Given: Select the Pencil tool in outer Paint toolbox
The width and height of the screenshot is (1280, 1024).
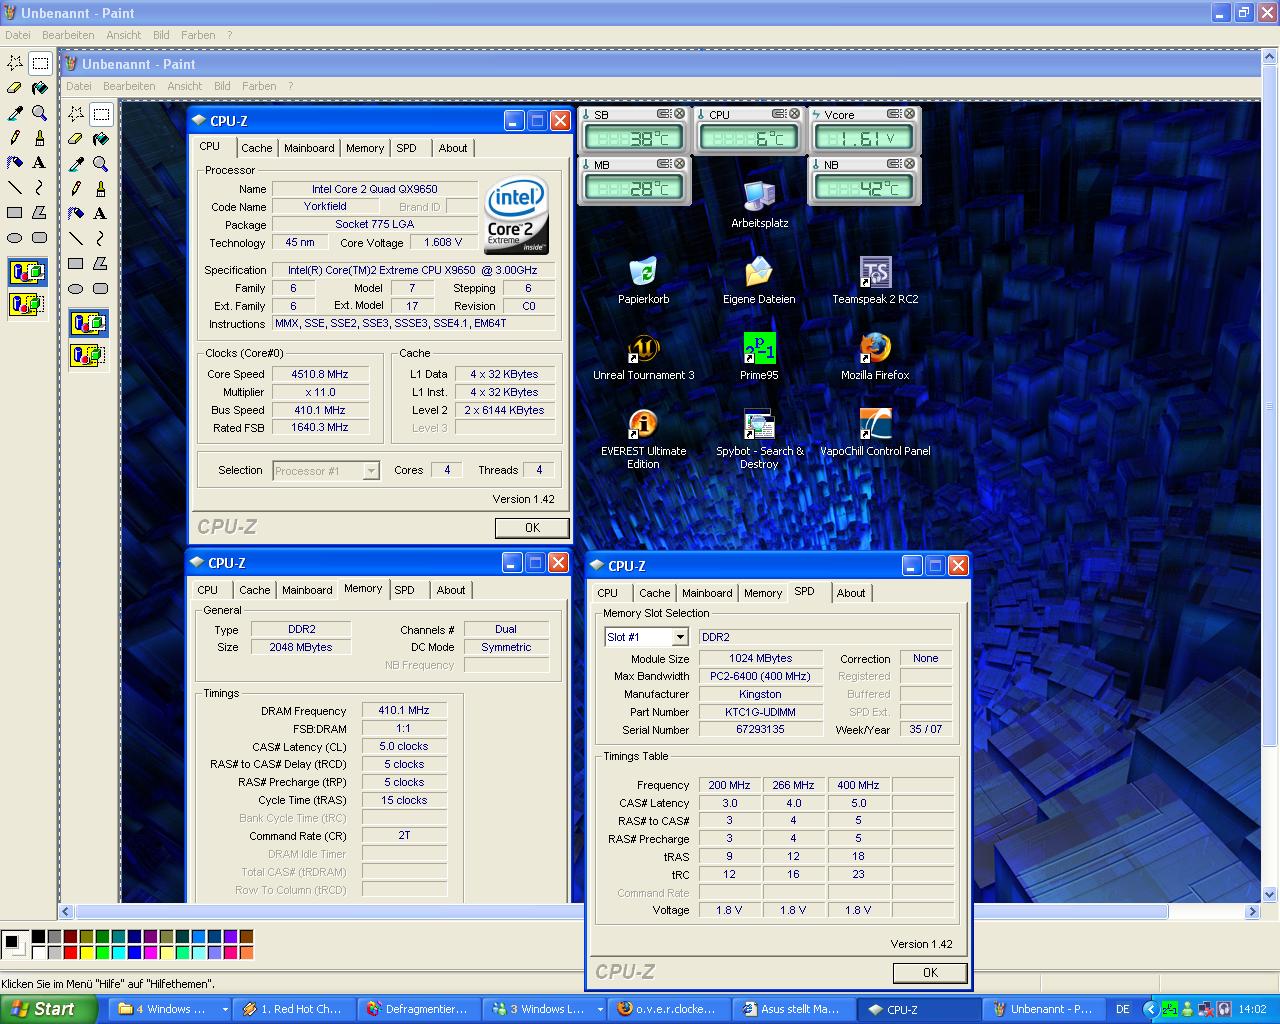Looking at the screenshot, I should 15,138.
